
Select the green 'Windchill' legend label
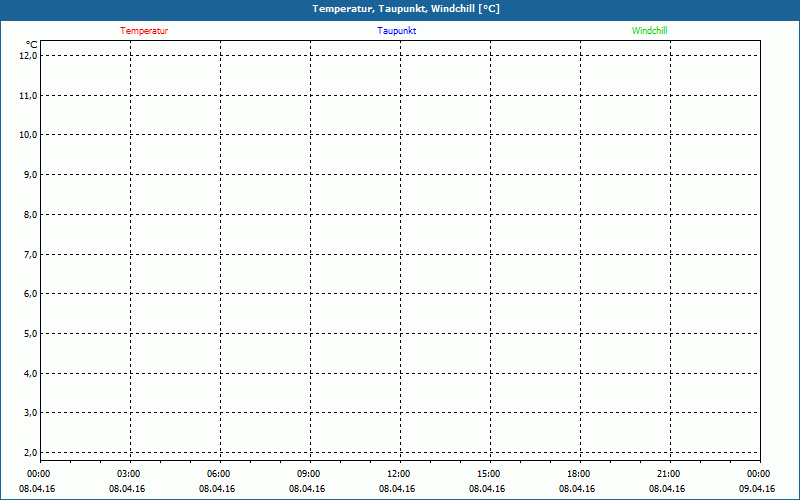pyautogui.click(x=649, y=31)
